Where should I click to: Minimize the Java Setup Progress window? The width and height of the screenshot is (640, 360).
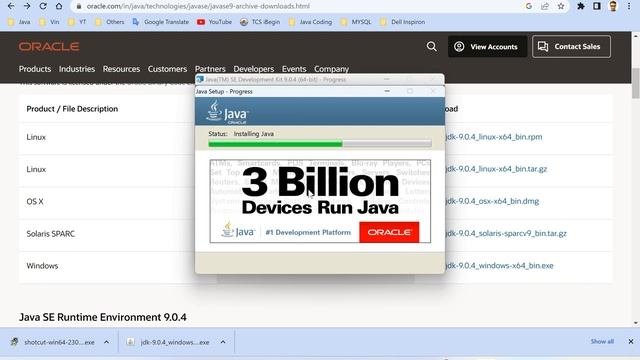point(387,91)
